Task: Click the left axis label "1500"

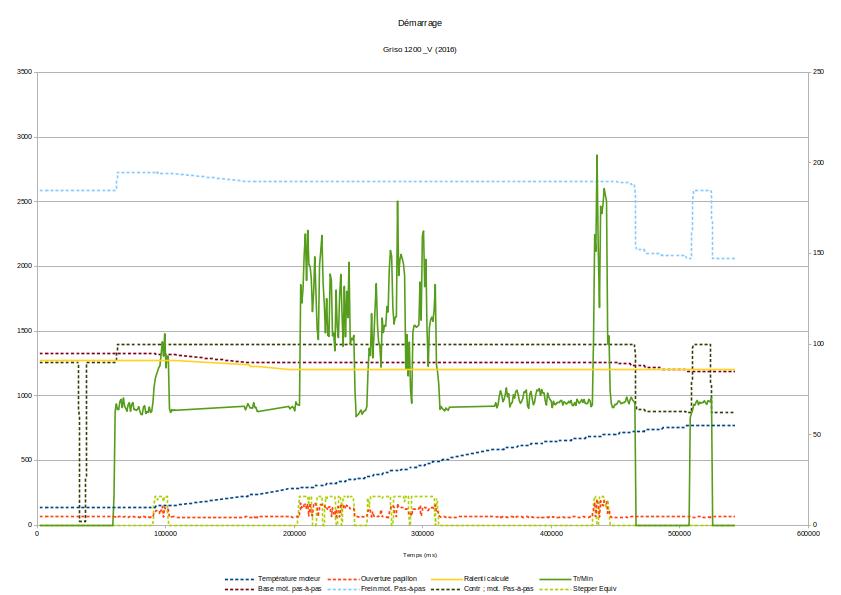Action: (x=25, y=331)
